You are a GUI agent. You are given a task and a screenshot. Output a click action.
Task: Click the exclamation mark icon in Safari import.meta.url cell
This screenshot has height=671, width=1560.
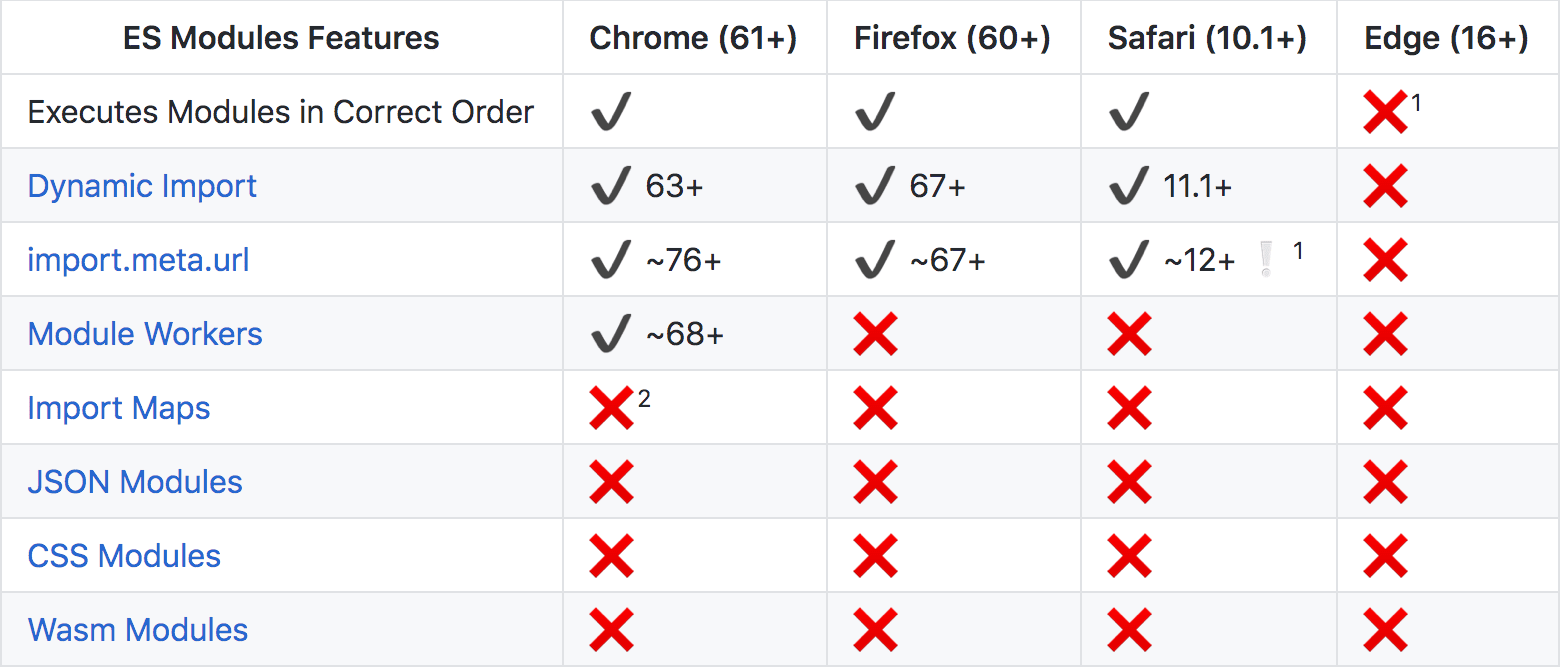1266,260
